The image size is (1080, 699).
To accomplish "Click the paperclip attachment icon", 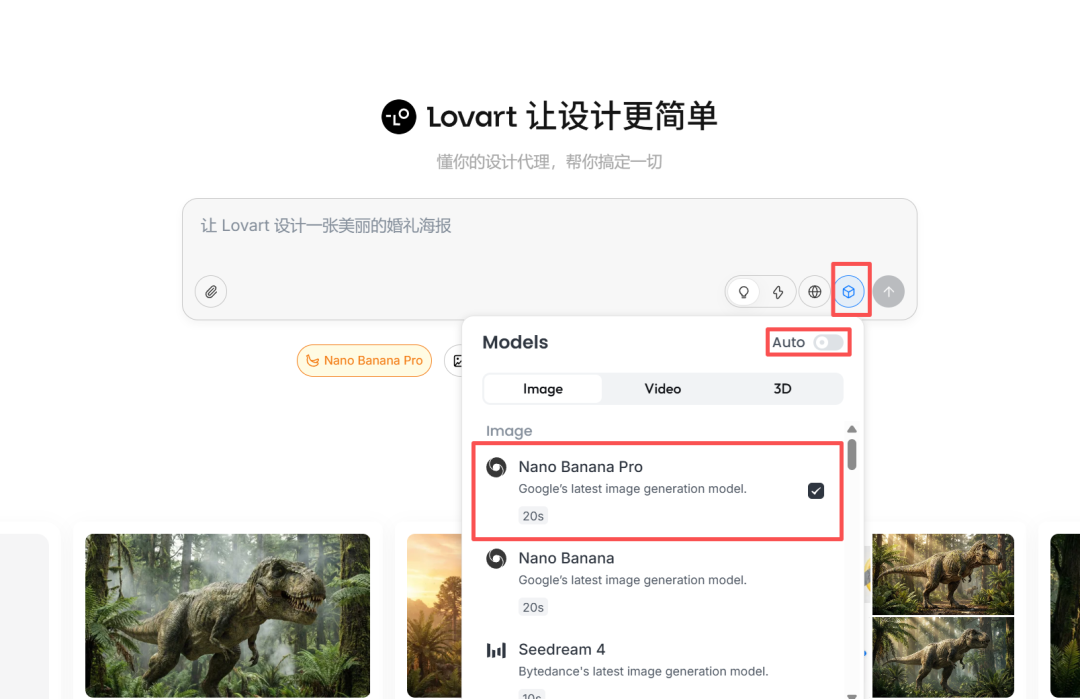I will click(x=210, y=291).
